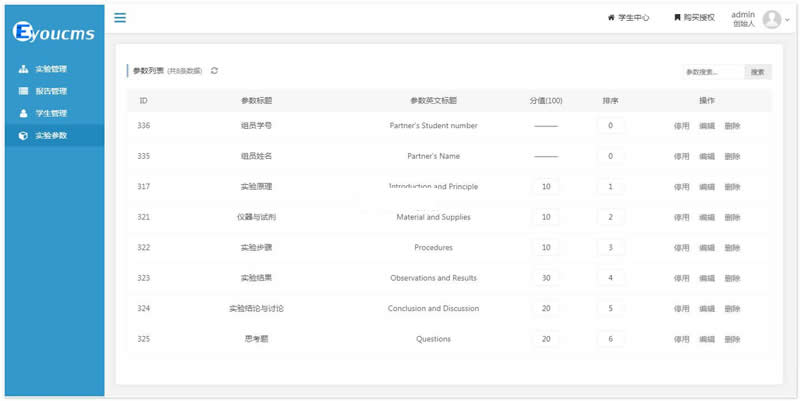Click the hamburger menu icon to collapse sidebar
The height and width of the screenshot is (401, 800).
[120, 18]
